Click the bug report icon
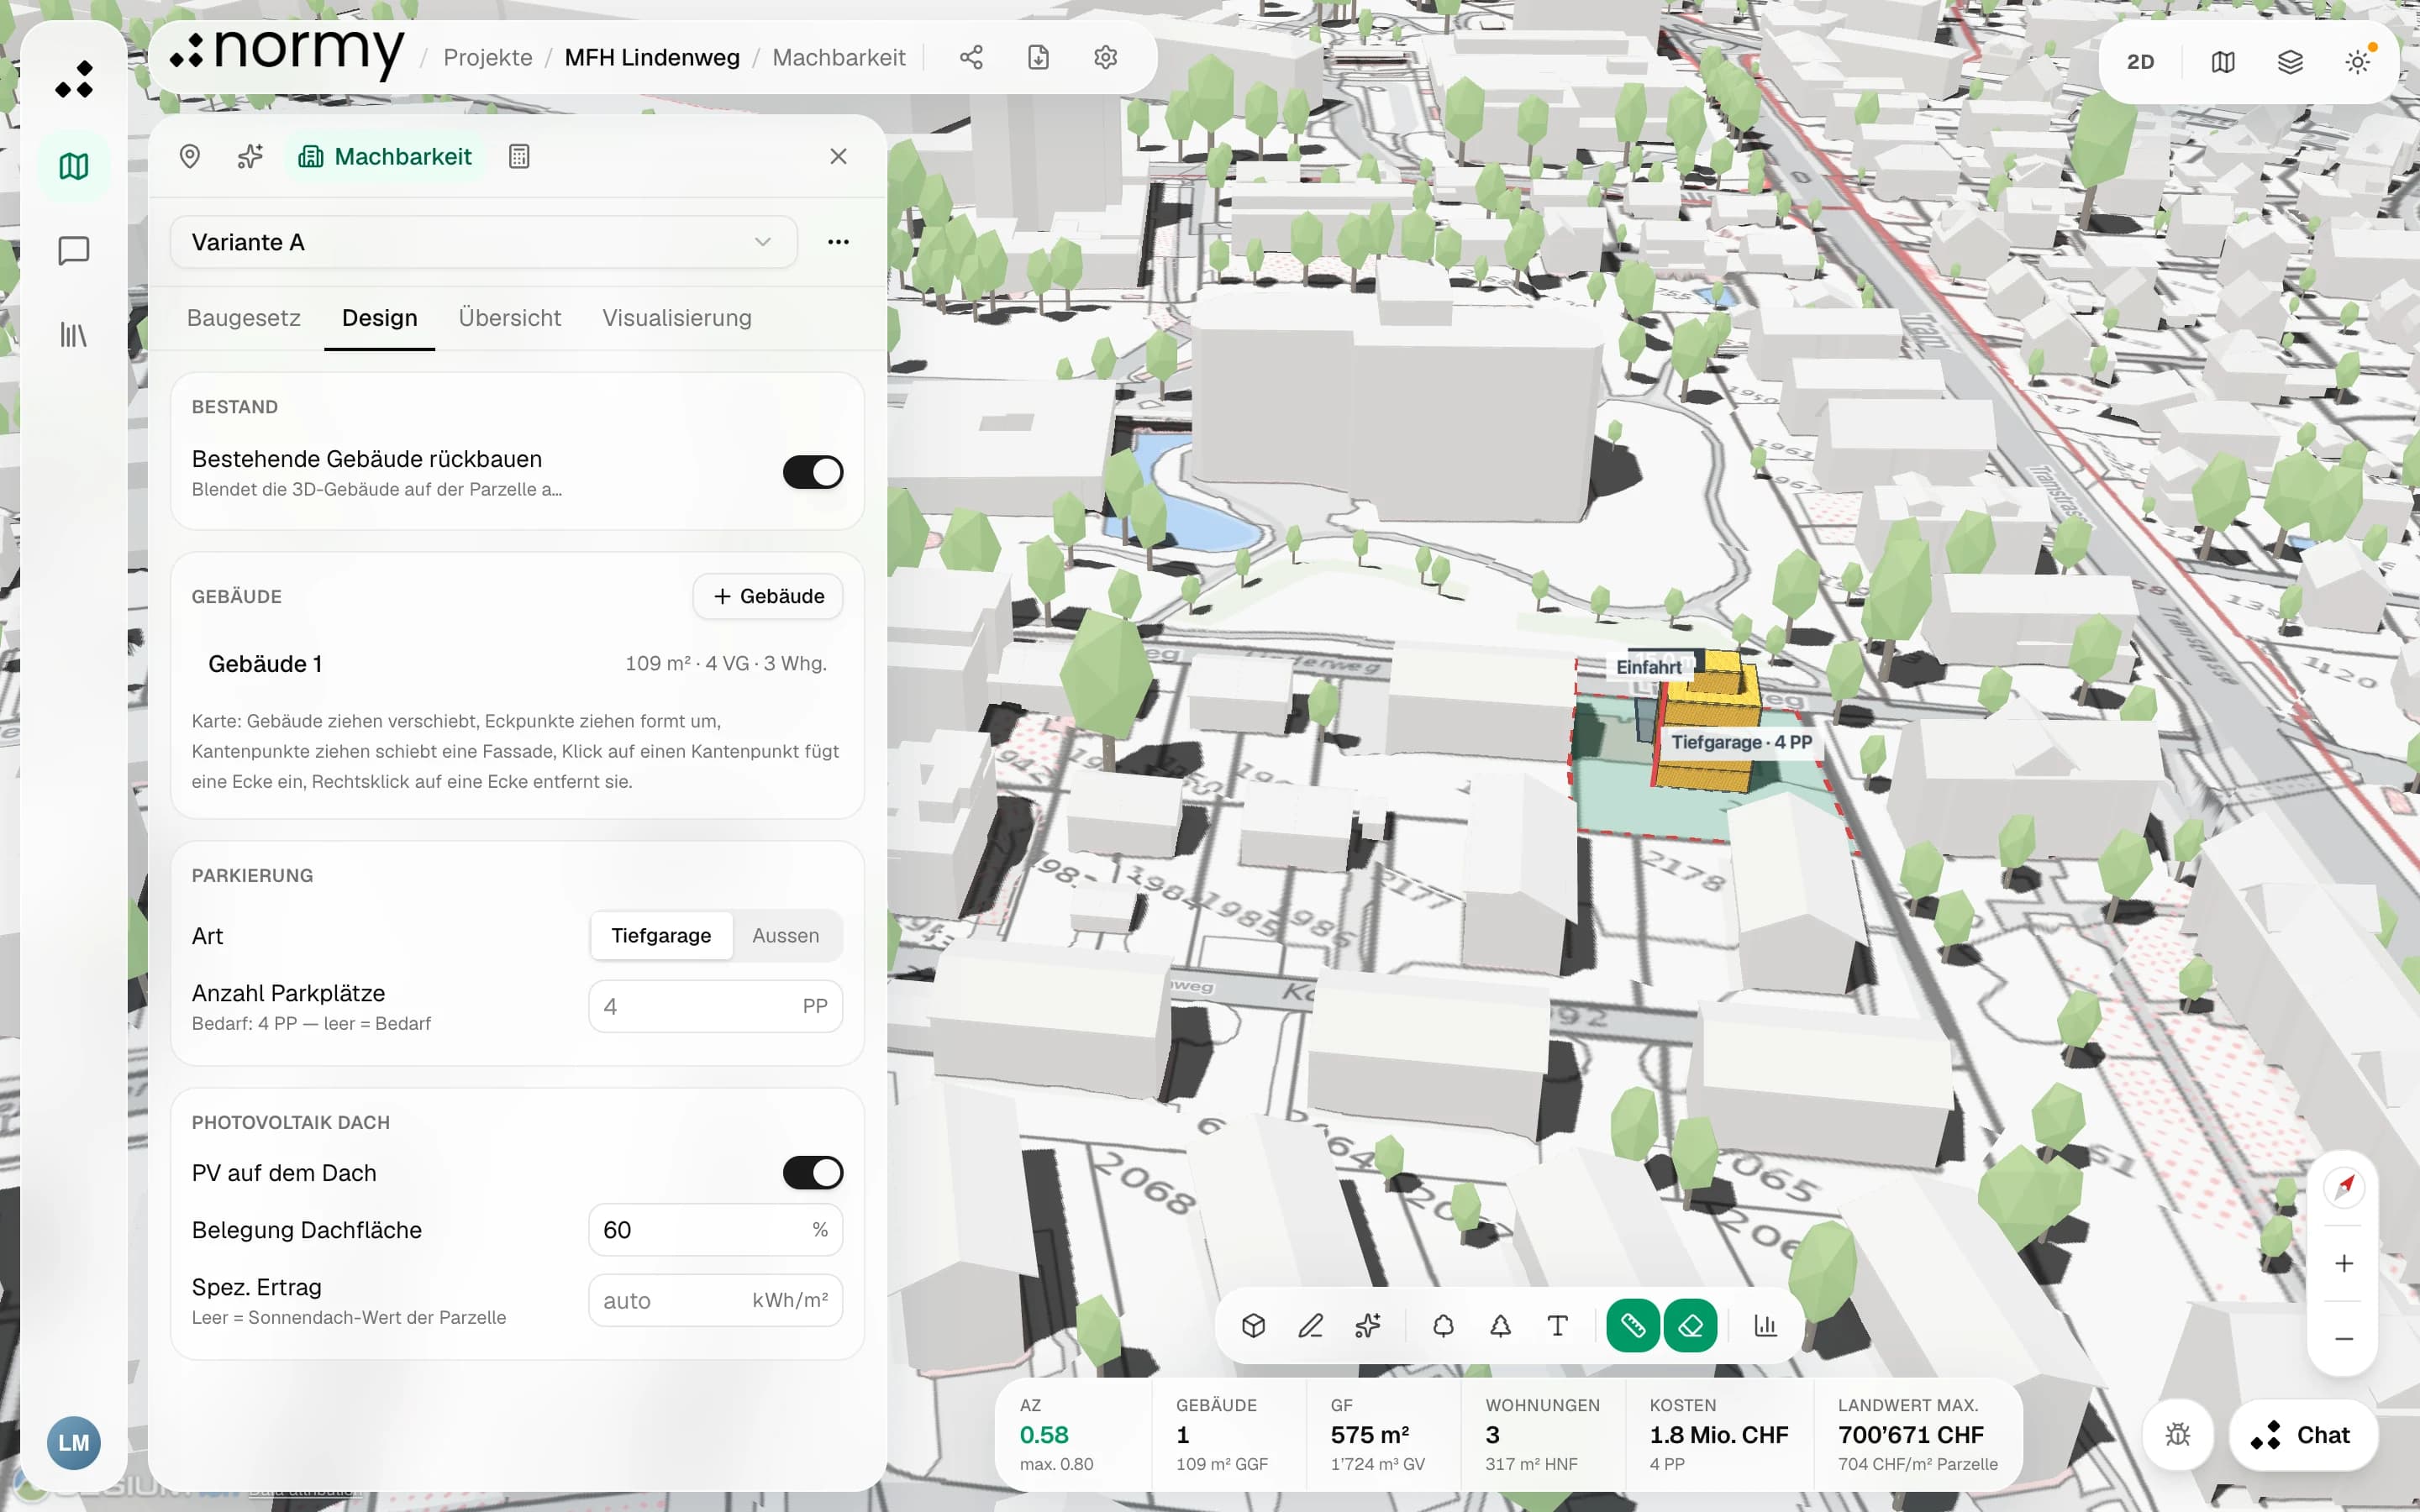Screen dimensions: 2420x1512 click(x=2177, y=1435)
